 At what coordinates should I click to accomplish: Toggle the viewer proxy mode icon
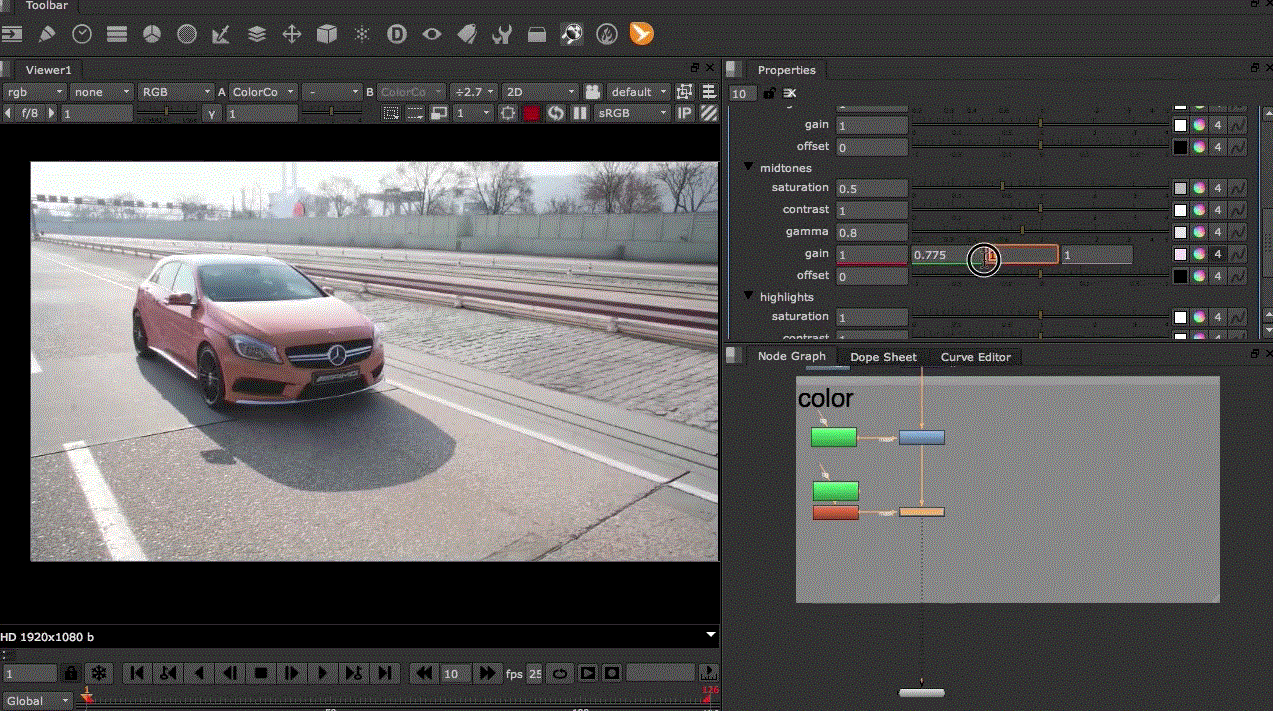click(439, 113)
